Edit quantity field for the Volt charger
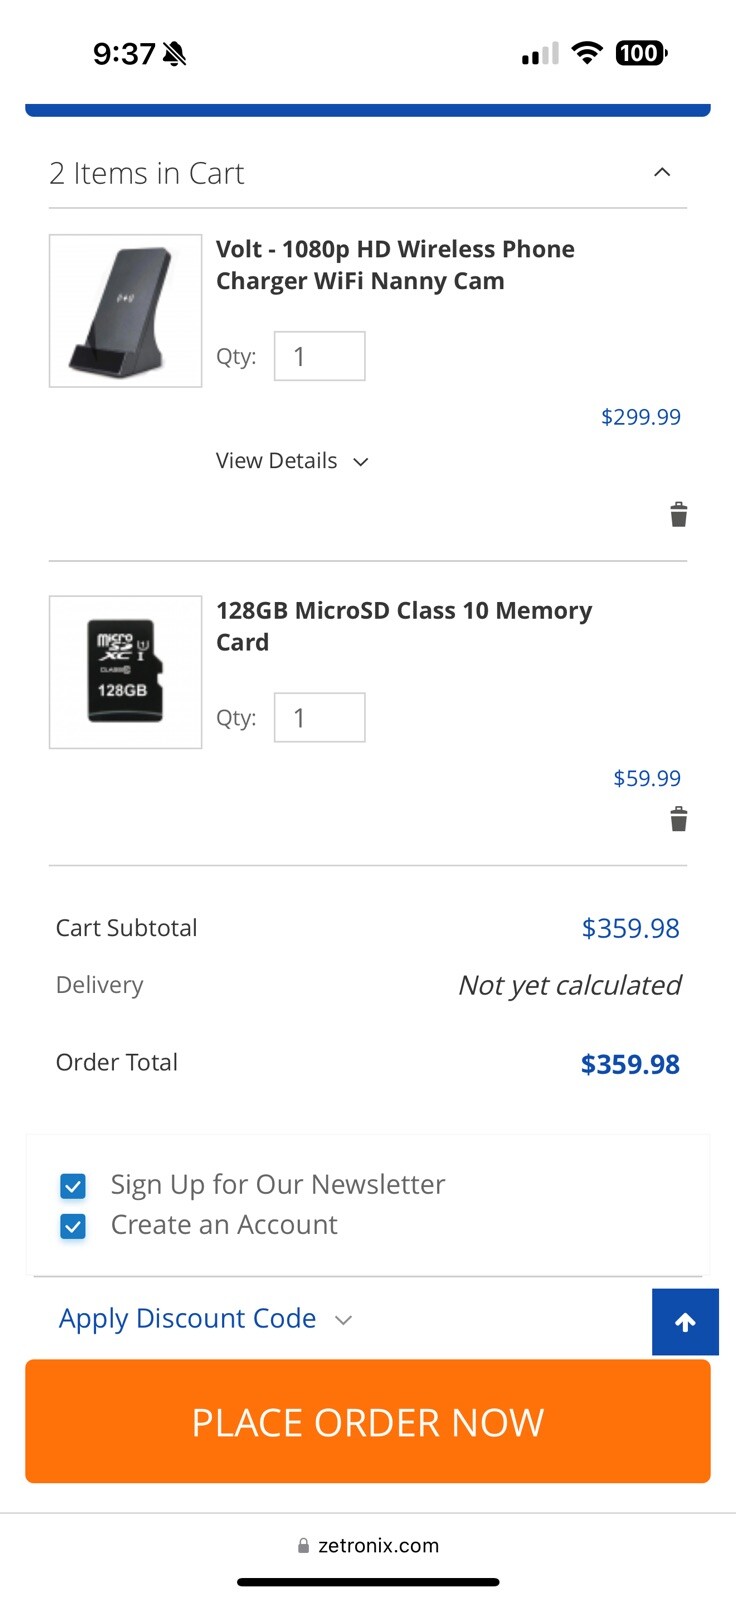 pyautogui.click(x=319, y=356)
